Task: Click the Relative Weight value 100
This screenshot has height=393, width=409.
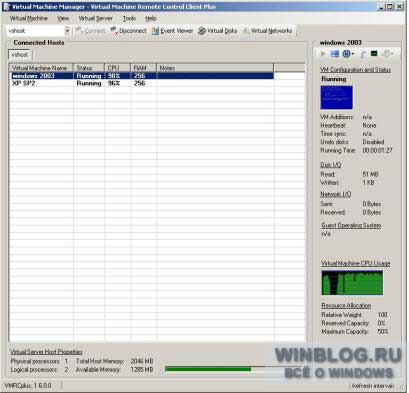Action: point(382,315)
